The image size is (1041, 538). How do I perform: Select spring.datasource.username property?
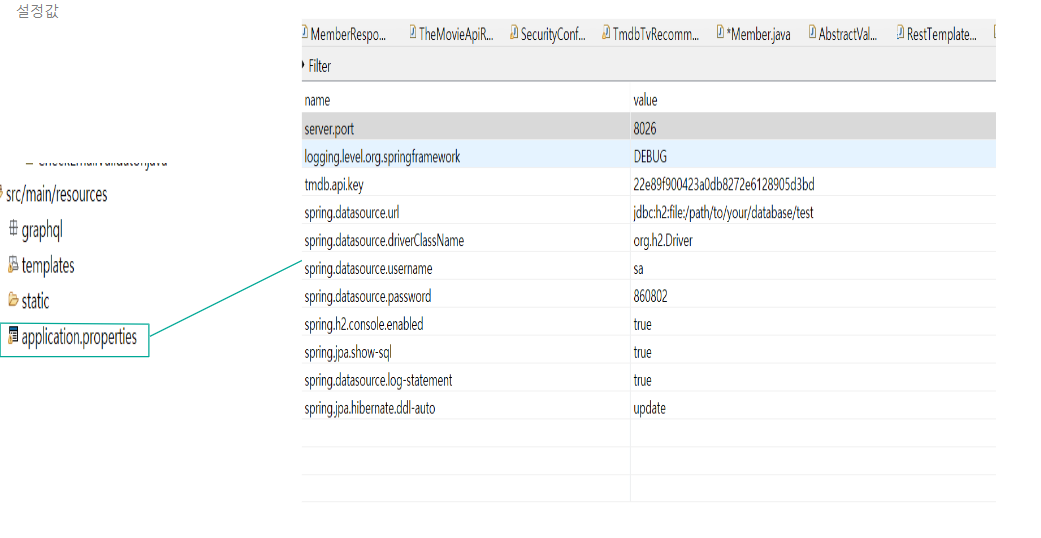tap(368, 268)
